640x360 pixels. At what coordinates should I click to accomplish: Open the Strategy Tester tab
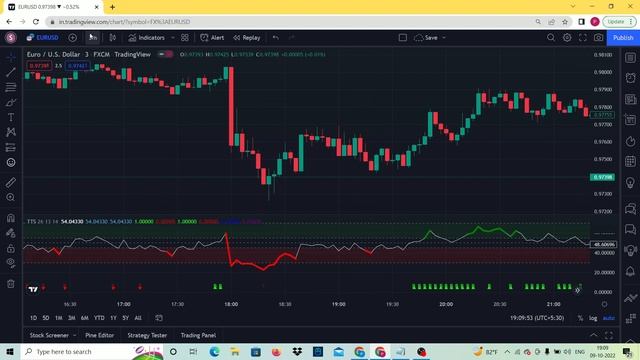[x=147, y=335]
